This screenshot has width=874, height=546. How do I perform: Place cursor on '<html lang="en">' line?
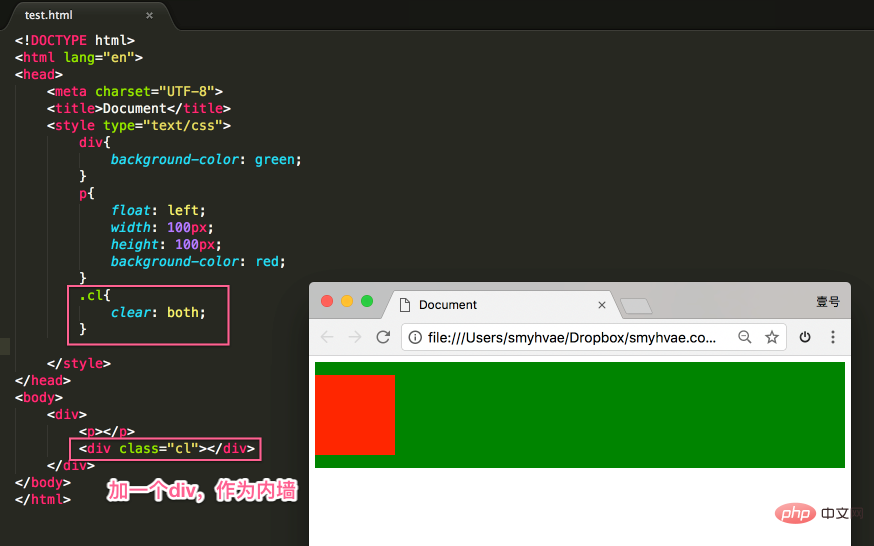tap(79, 57)
